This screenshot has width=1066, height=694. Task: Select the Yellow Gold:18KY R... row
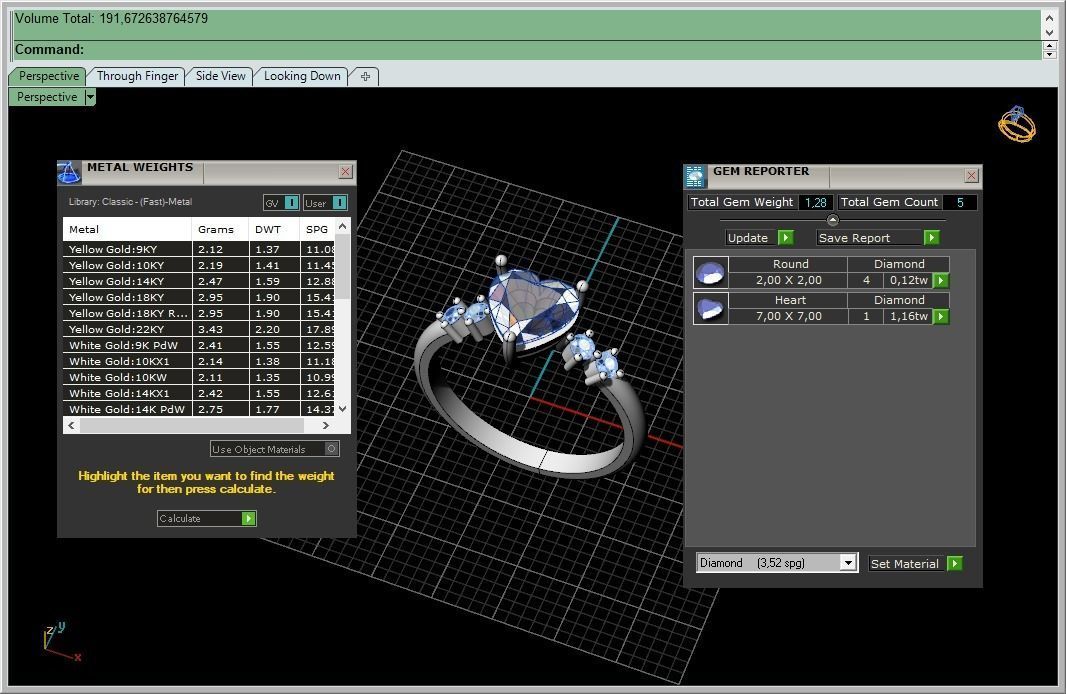199,313
